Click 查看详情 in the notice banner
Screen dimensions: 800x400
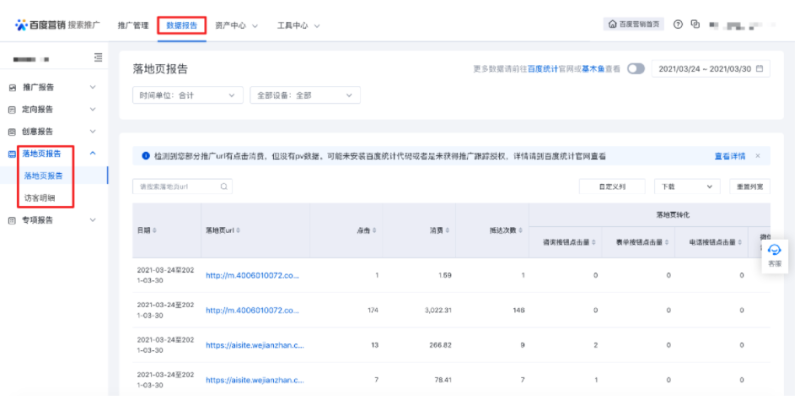(x=730, y=156)
